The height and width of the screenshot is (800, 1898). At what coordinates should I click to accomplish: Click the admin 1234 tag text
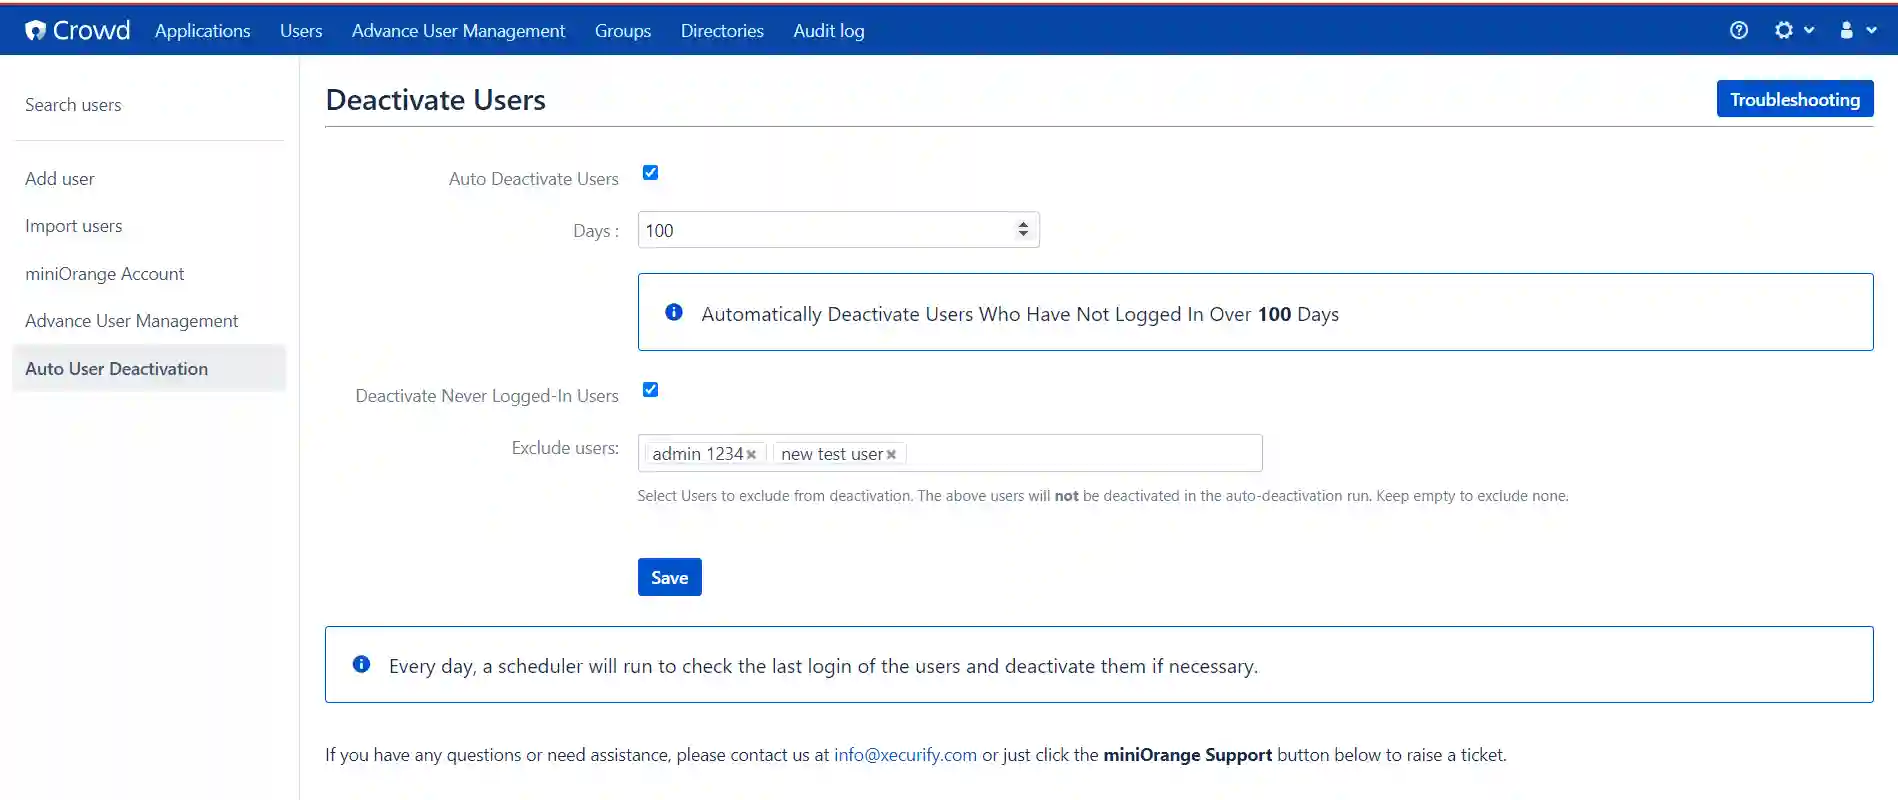[698, 454]
